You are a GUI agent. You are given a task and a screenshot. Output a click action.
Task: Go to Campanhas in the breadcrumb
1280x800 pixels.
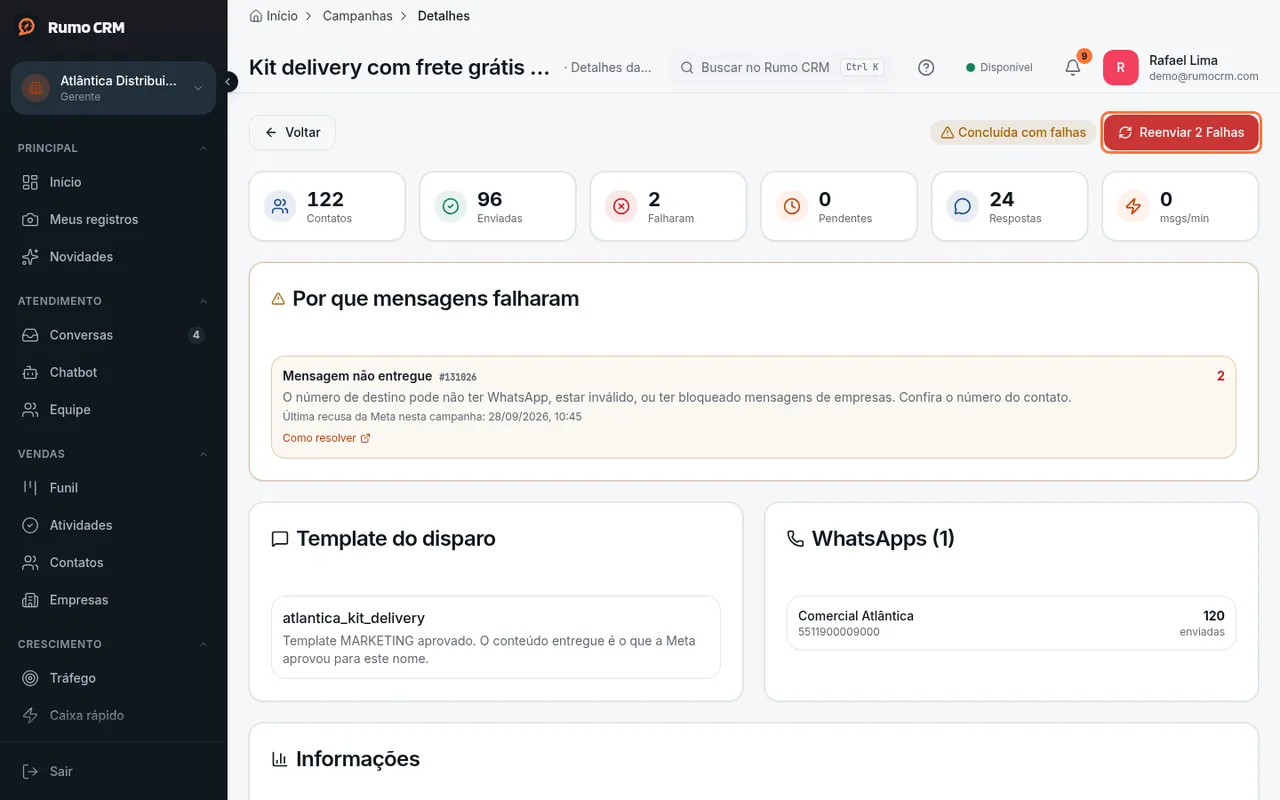(358, 16)
